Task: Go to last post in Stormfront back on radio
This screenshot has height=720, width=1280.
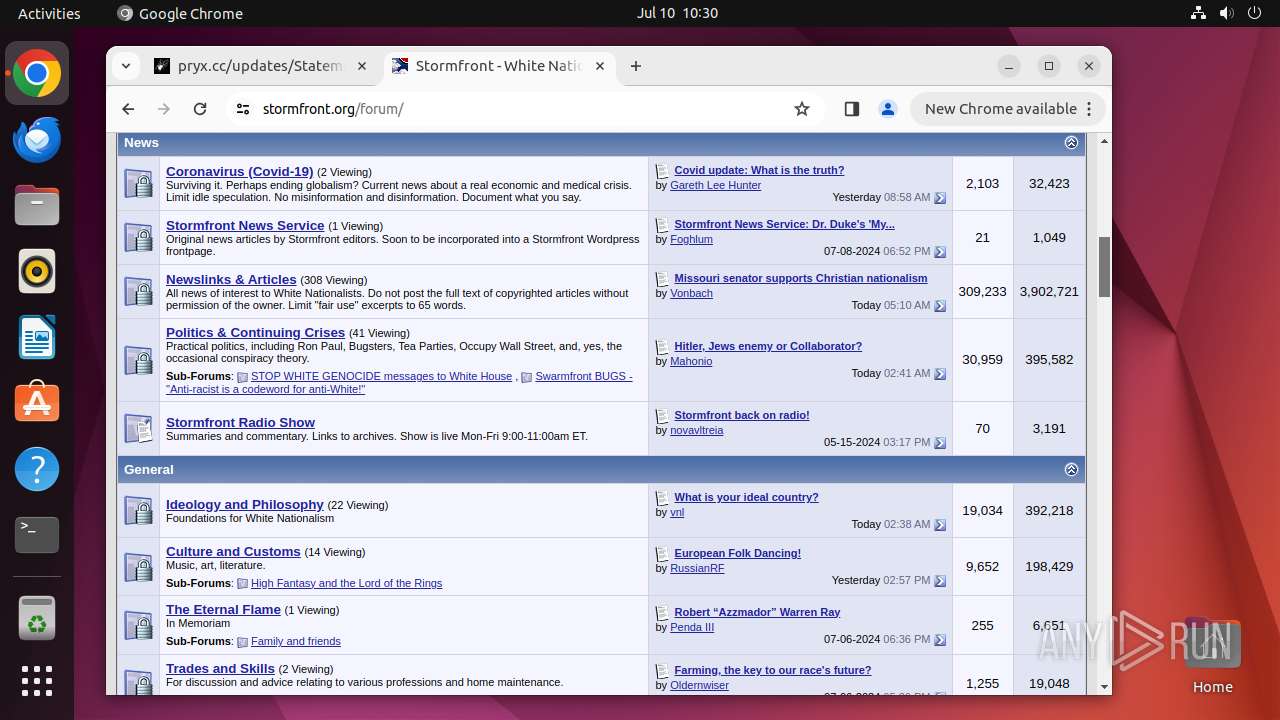Action: click(x=940, y=443)
